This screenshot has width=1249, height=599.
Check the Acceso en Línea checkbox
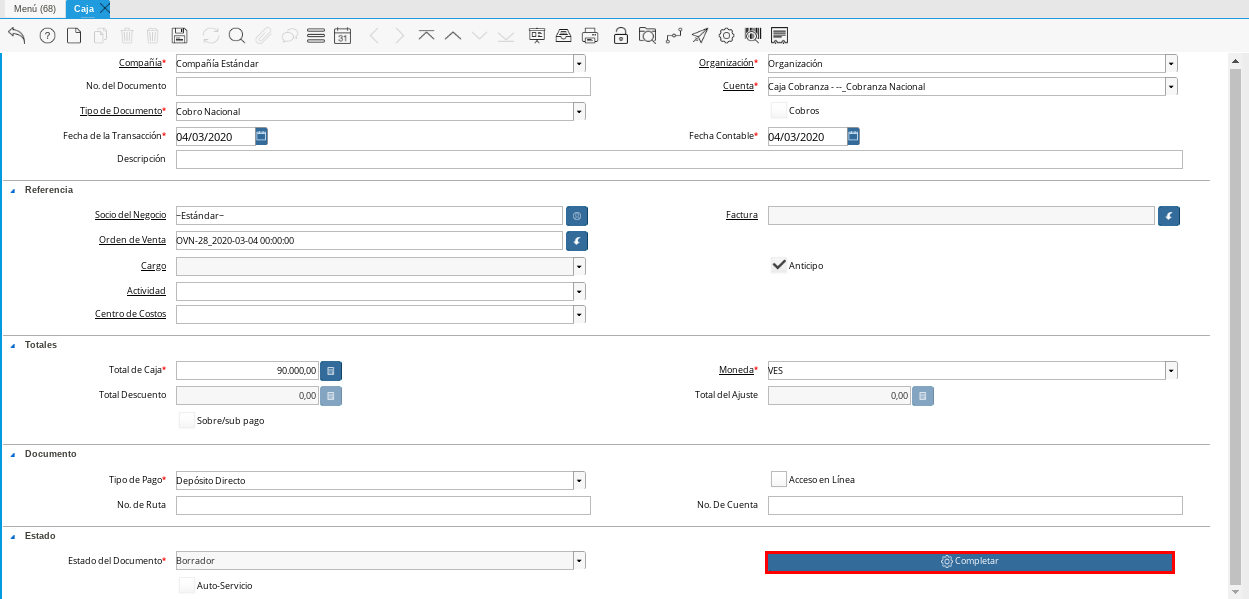[x=779, y=479]
